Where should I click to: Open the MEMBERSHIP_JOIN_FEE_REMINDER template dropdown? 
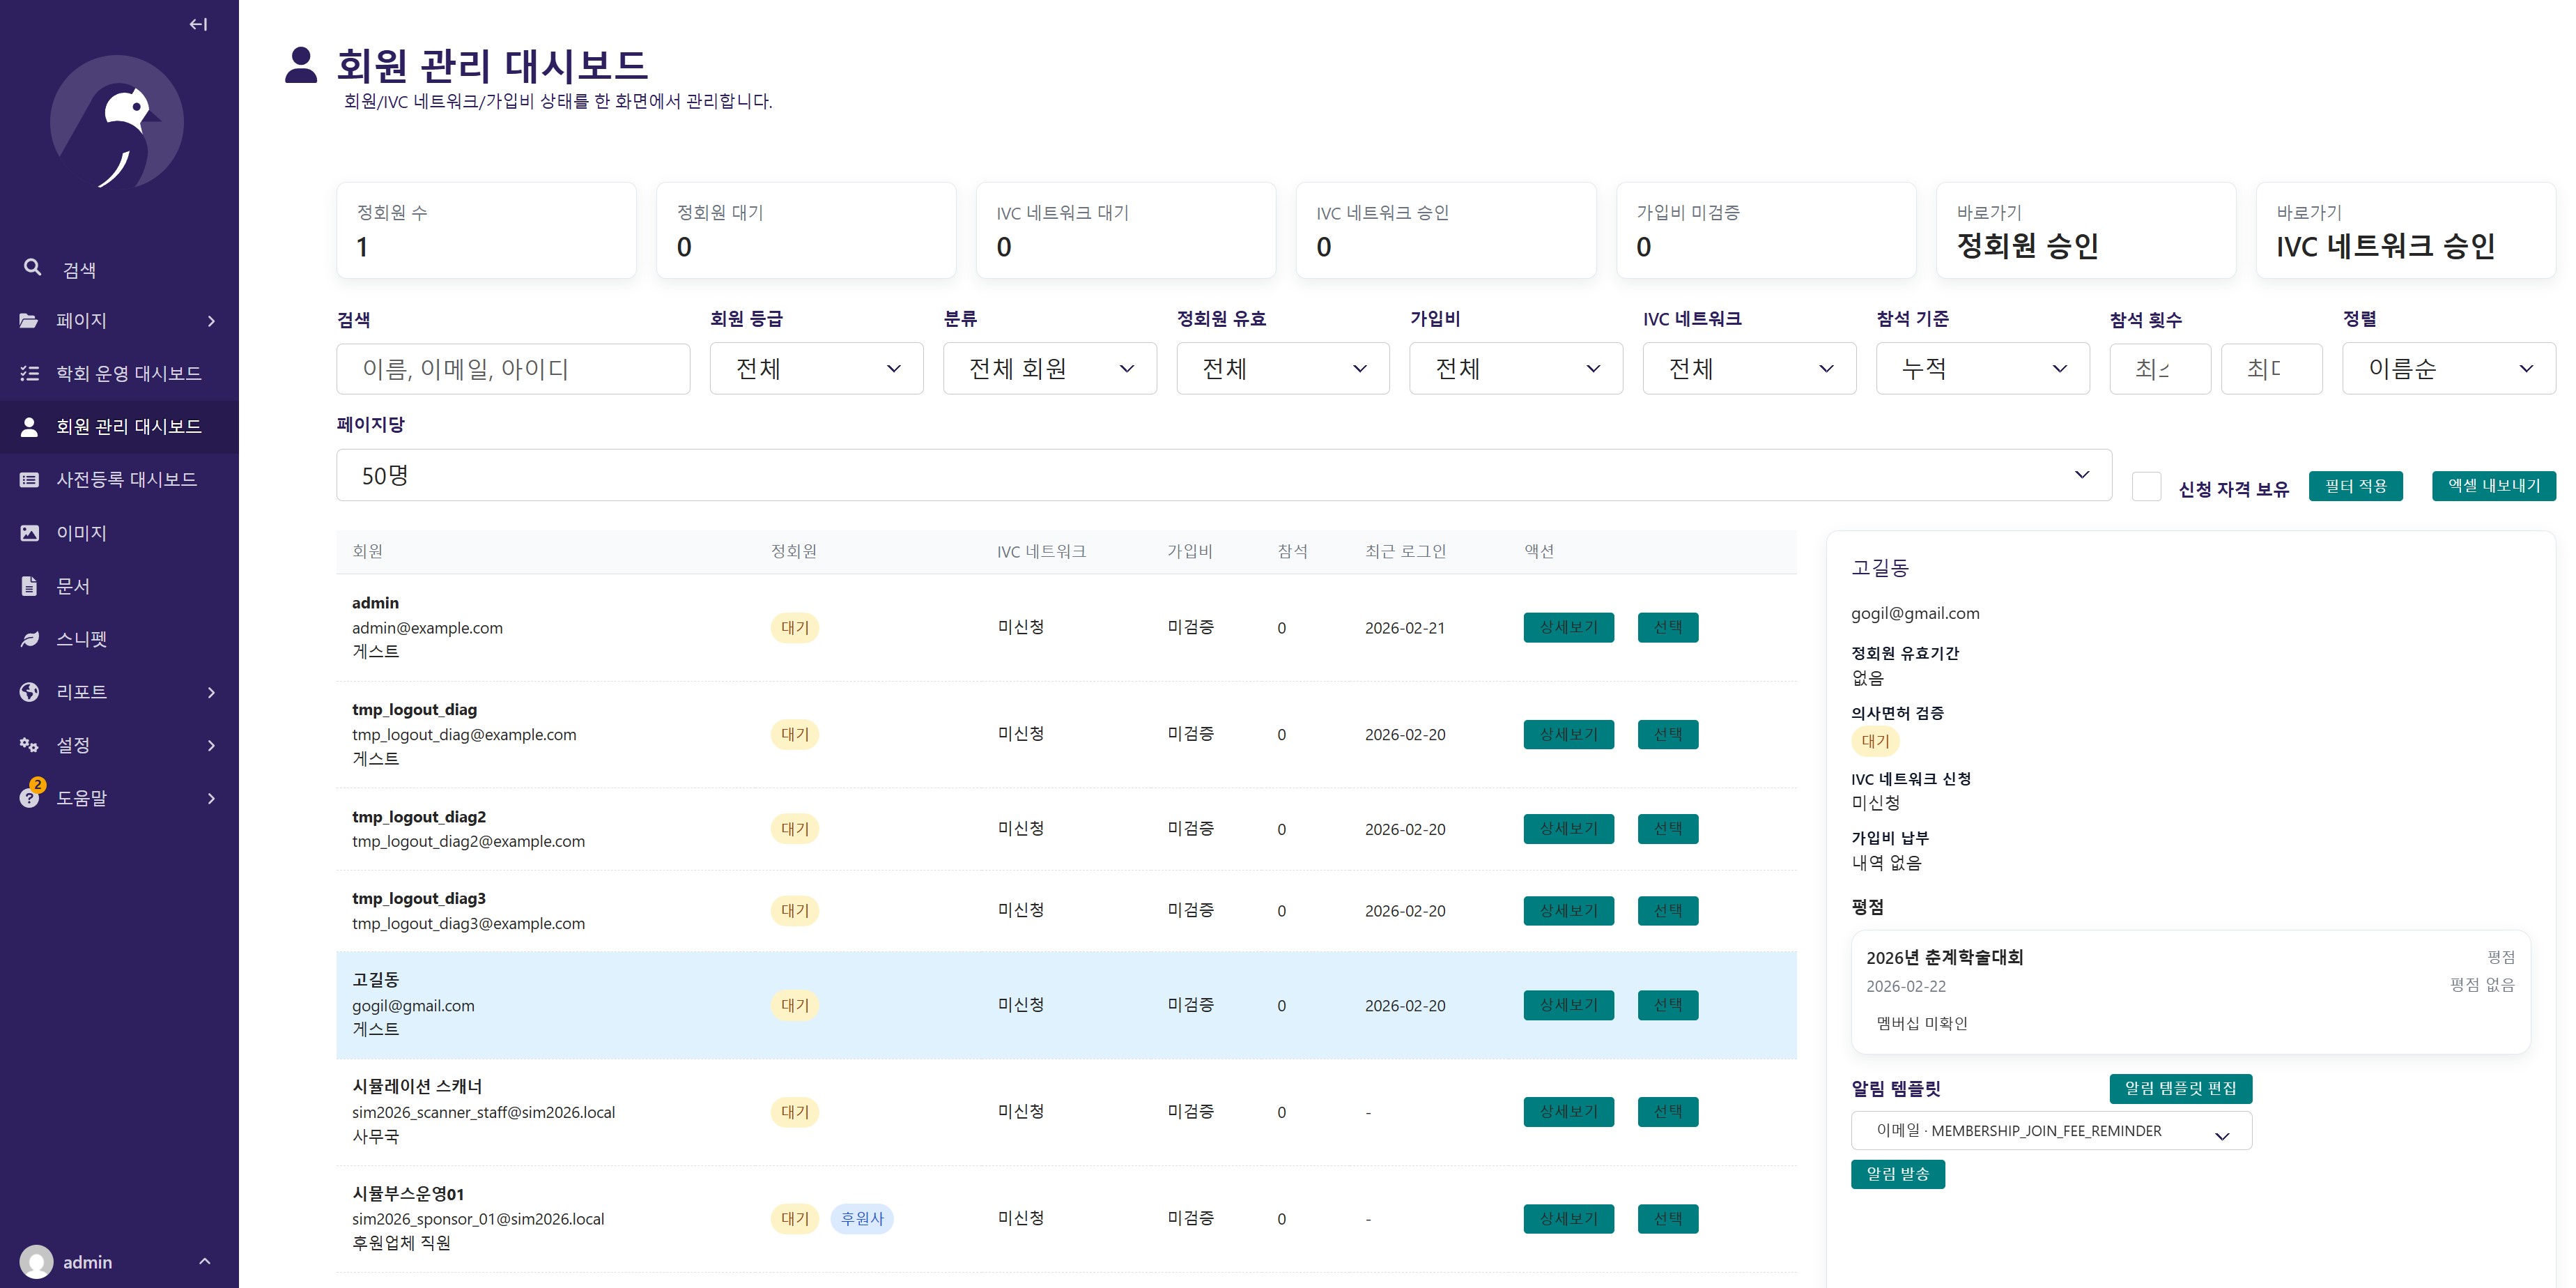pos(2051,1131)
